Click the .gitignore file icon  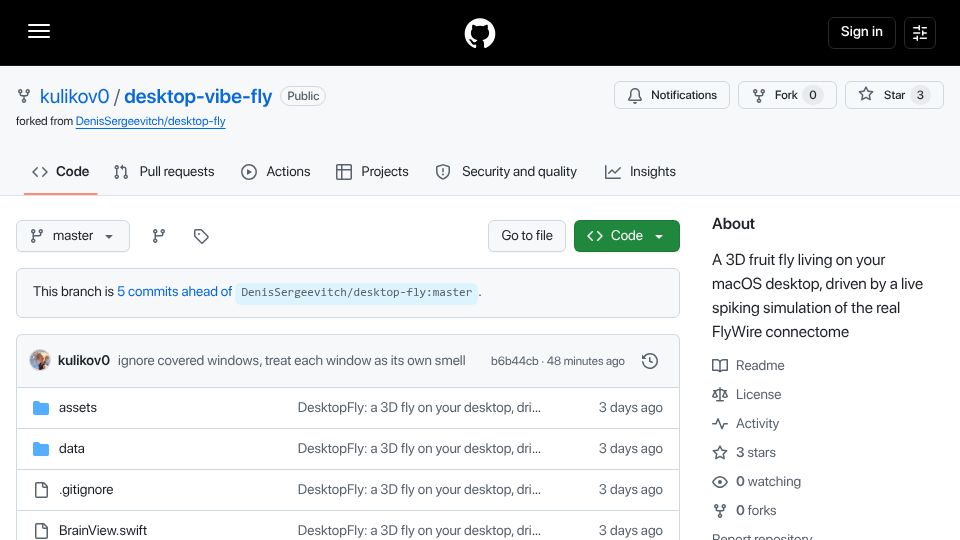tap(41, 490)
